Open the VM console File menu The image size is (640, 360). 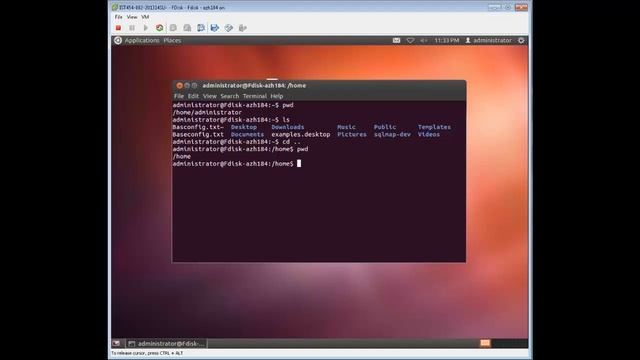[118, 17]
